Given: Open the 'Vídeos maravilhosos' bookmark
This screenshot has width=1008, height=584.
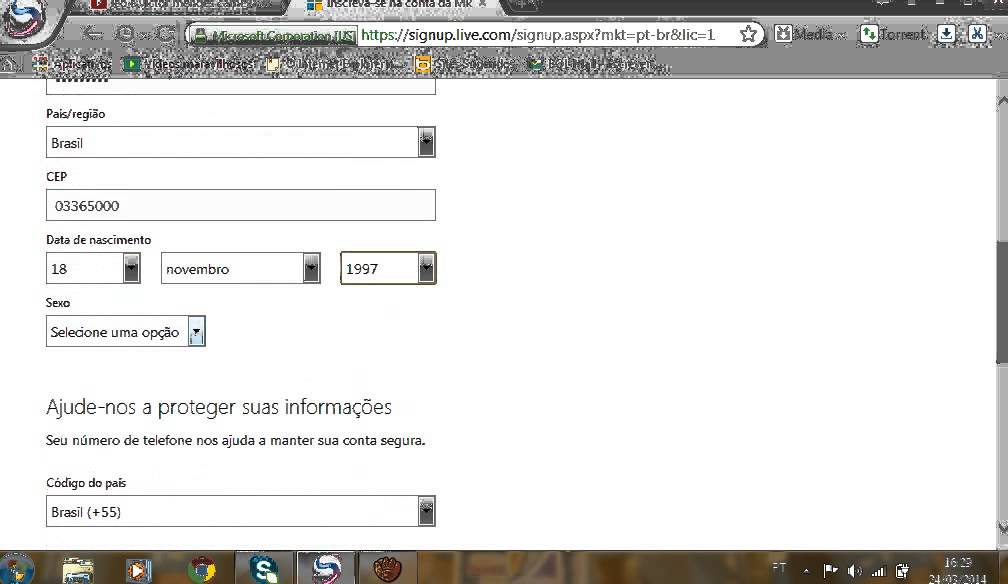Looking at the screenshot, I should click(x=189, y=64).
